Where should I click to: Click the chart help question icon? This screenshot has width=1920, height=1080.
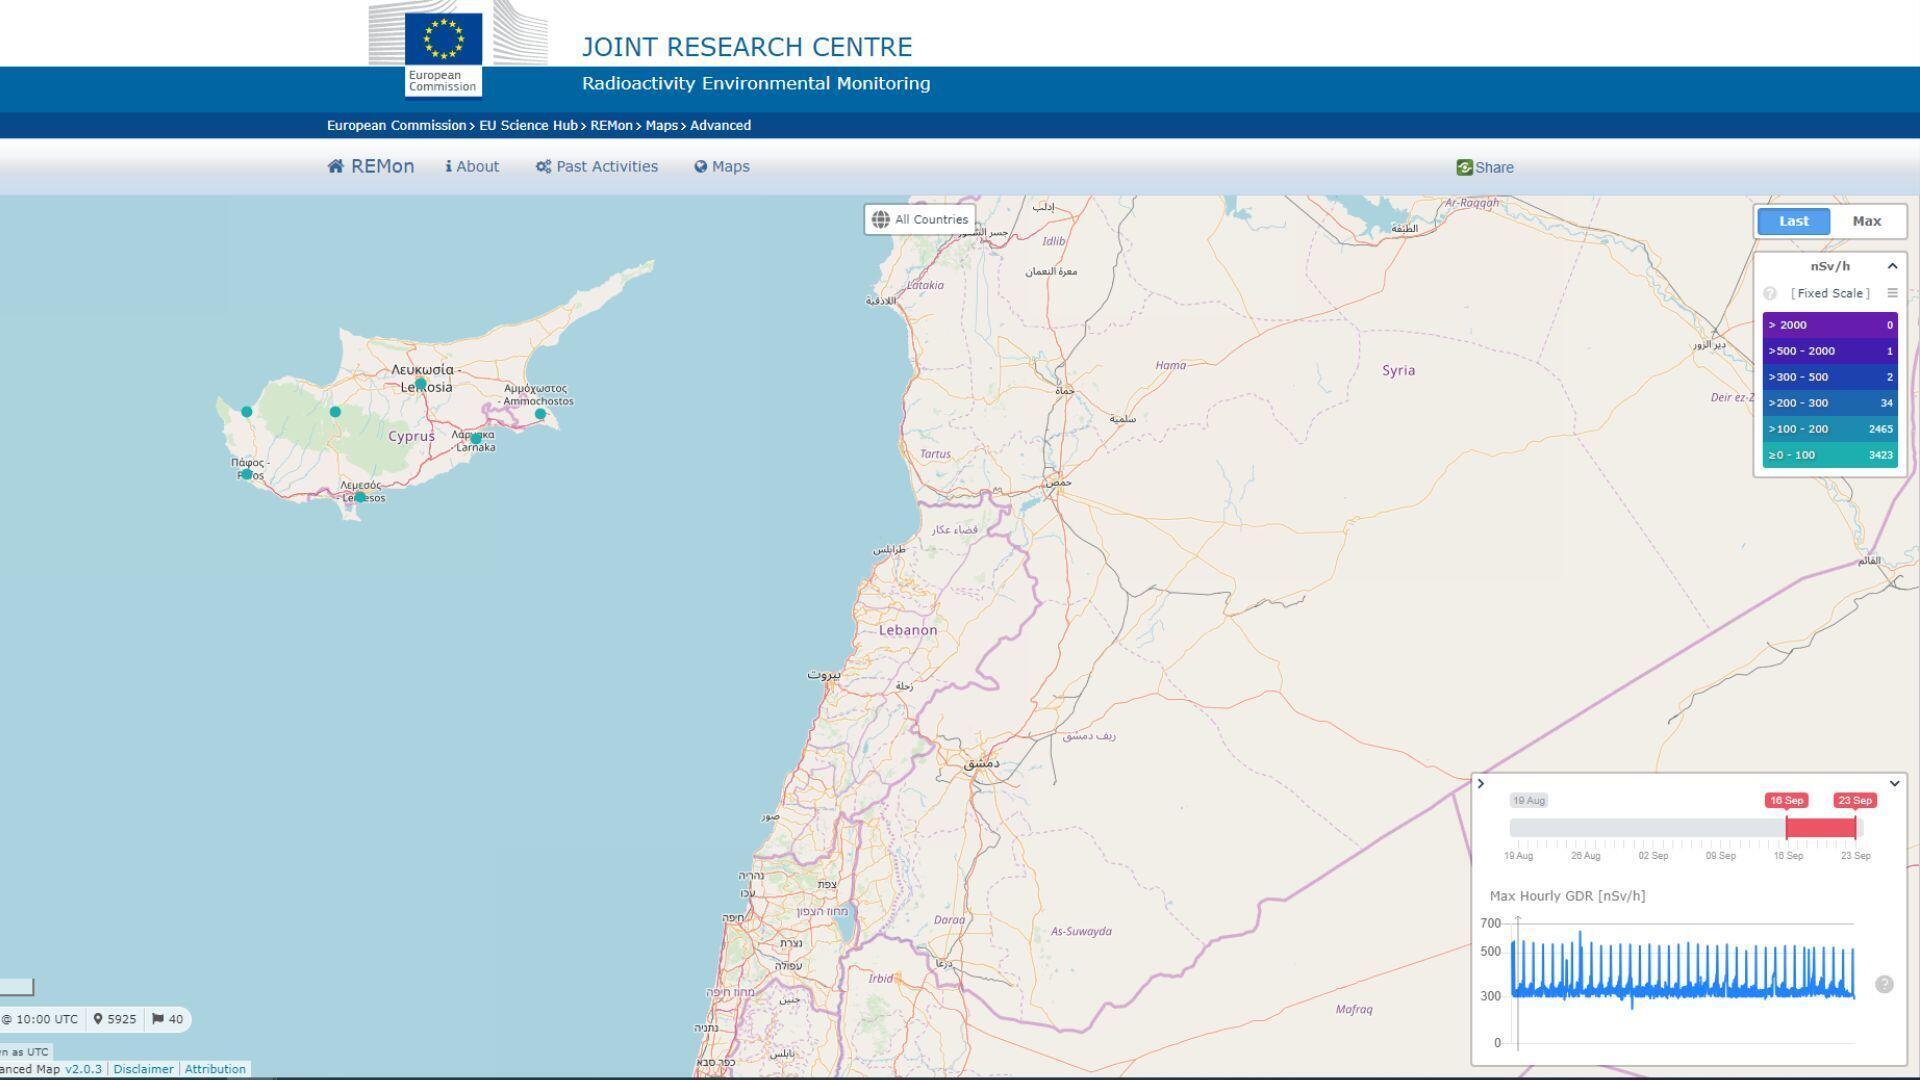point(1884,985)
